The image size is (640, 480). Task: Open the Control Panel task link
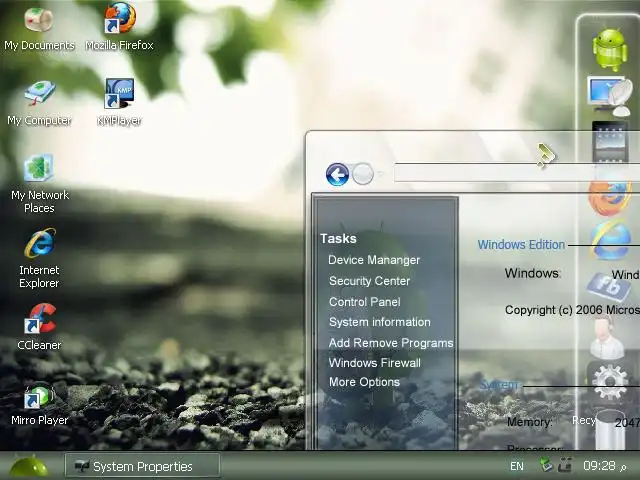[x=364, y=302]
